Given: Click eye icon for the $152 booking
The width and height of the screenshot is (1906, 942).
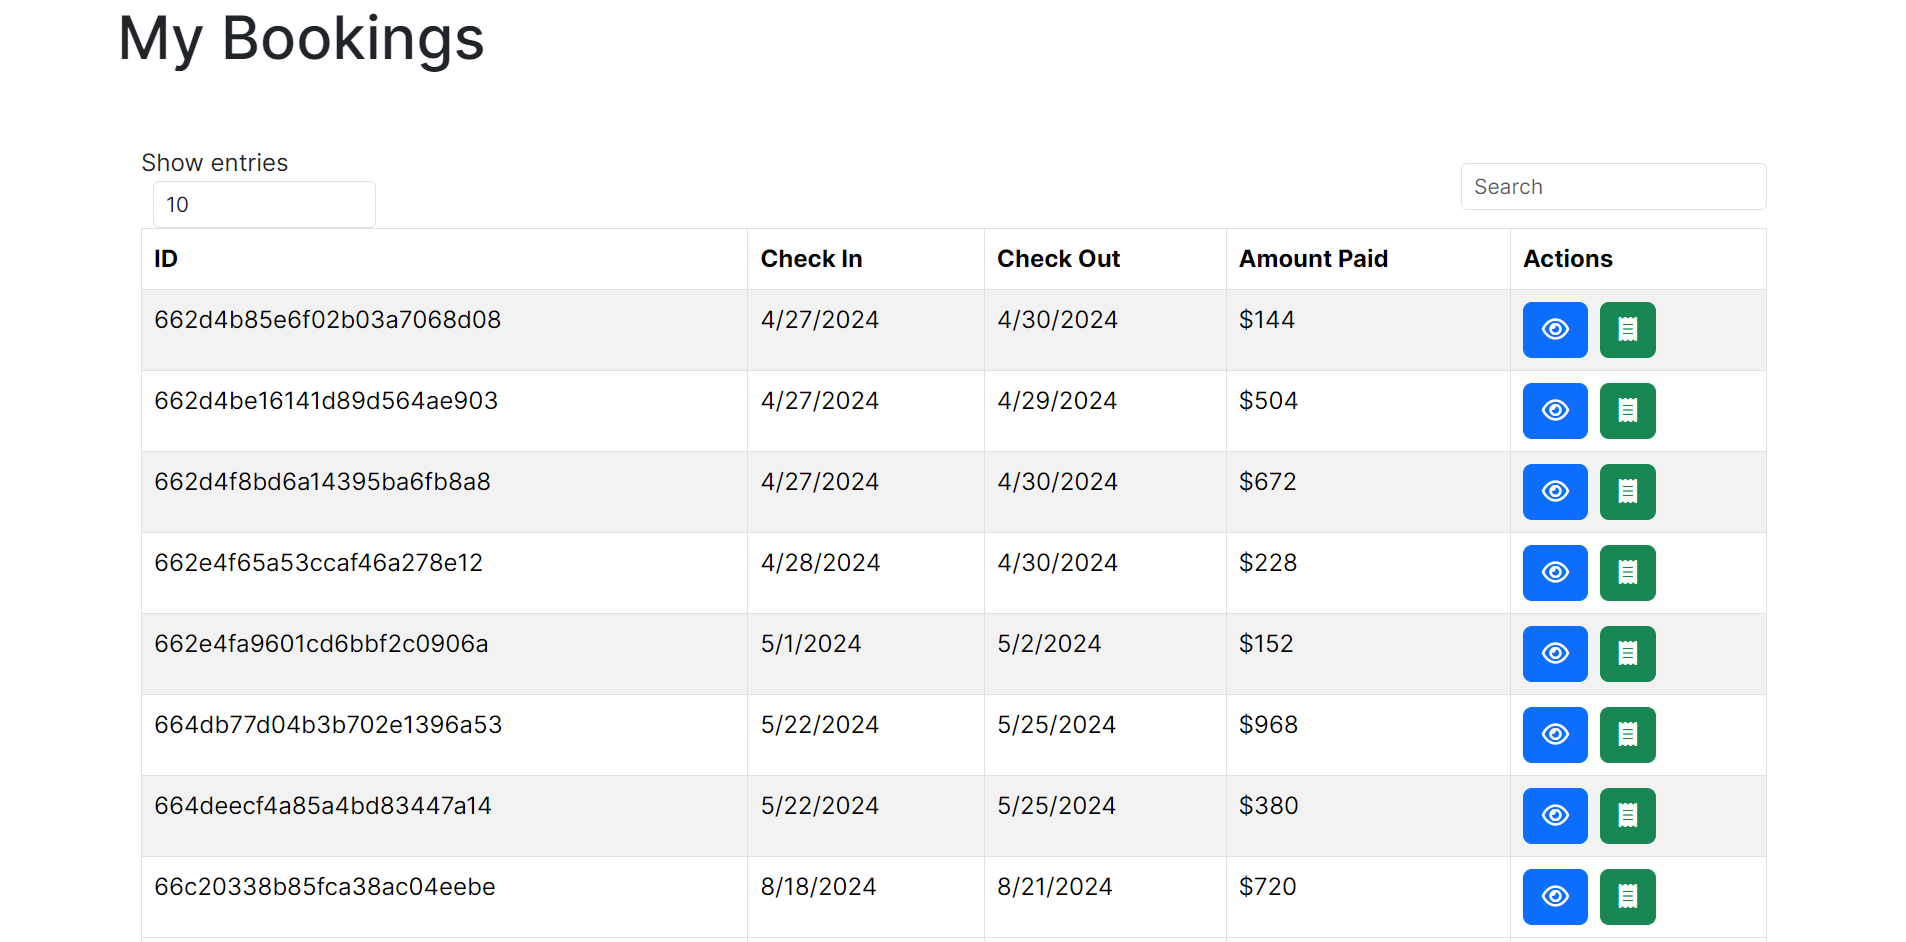Looking at the screenshot, I should click(1554, 654).
